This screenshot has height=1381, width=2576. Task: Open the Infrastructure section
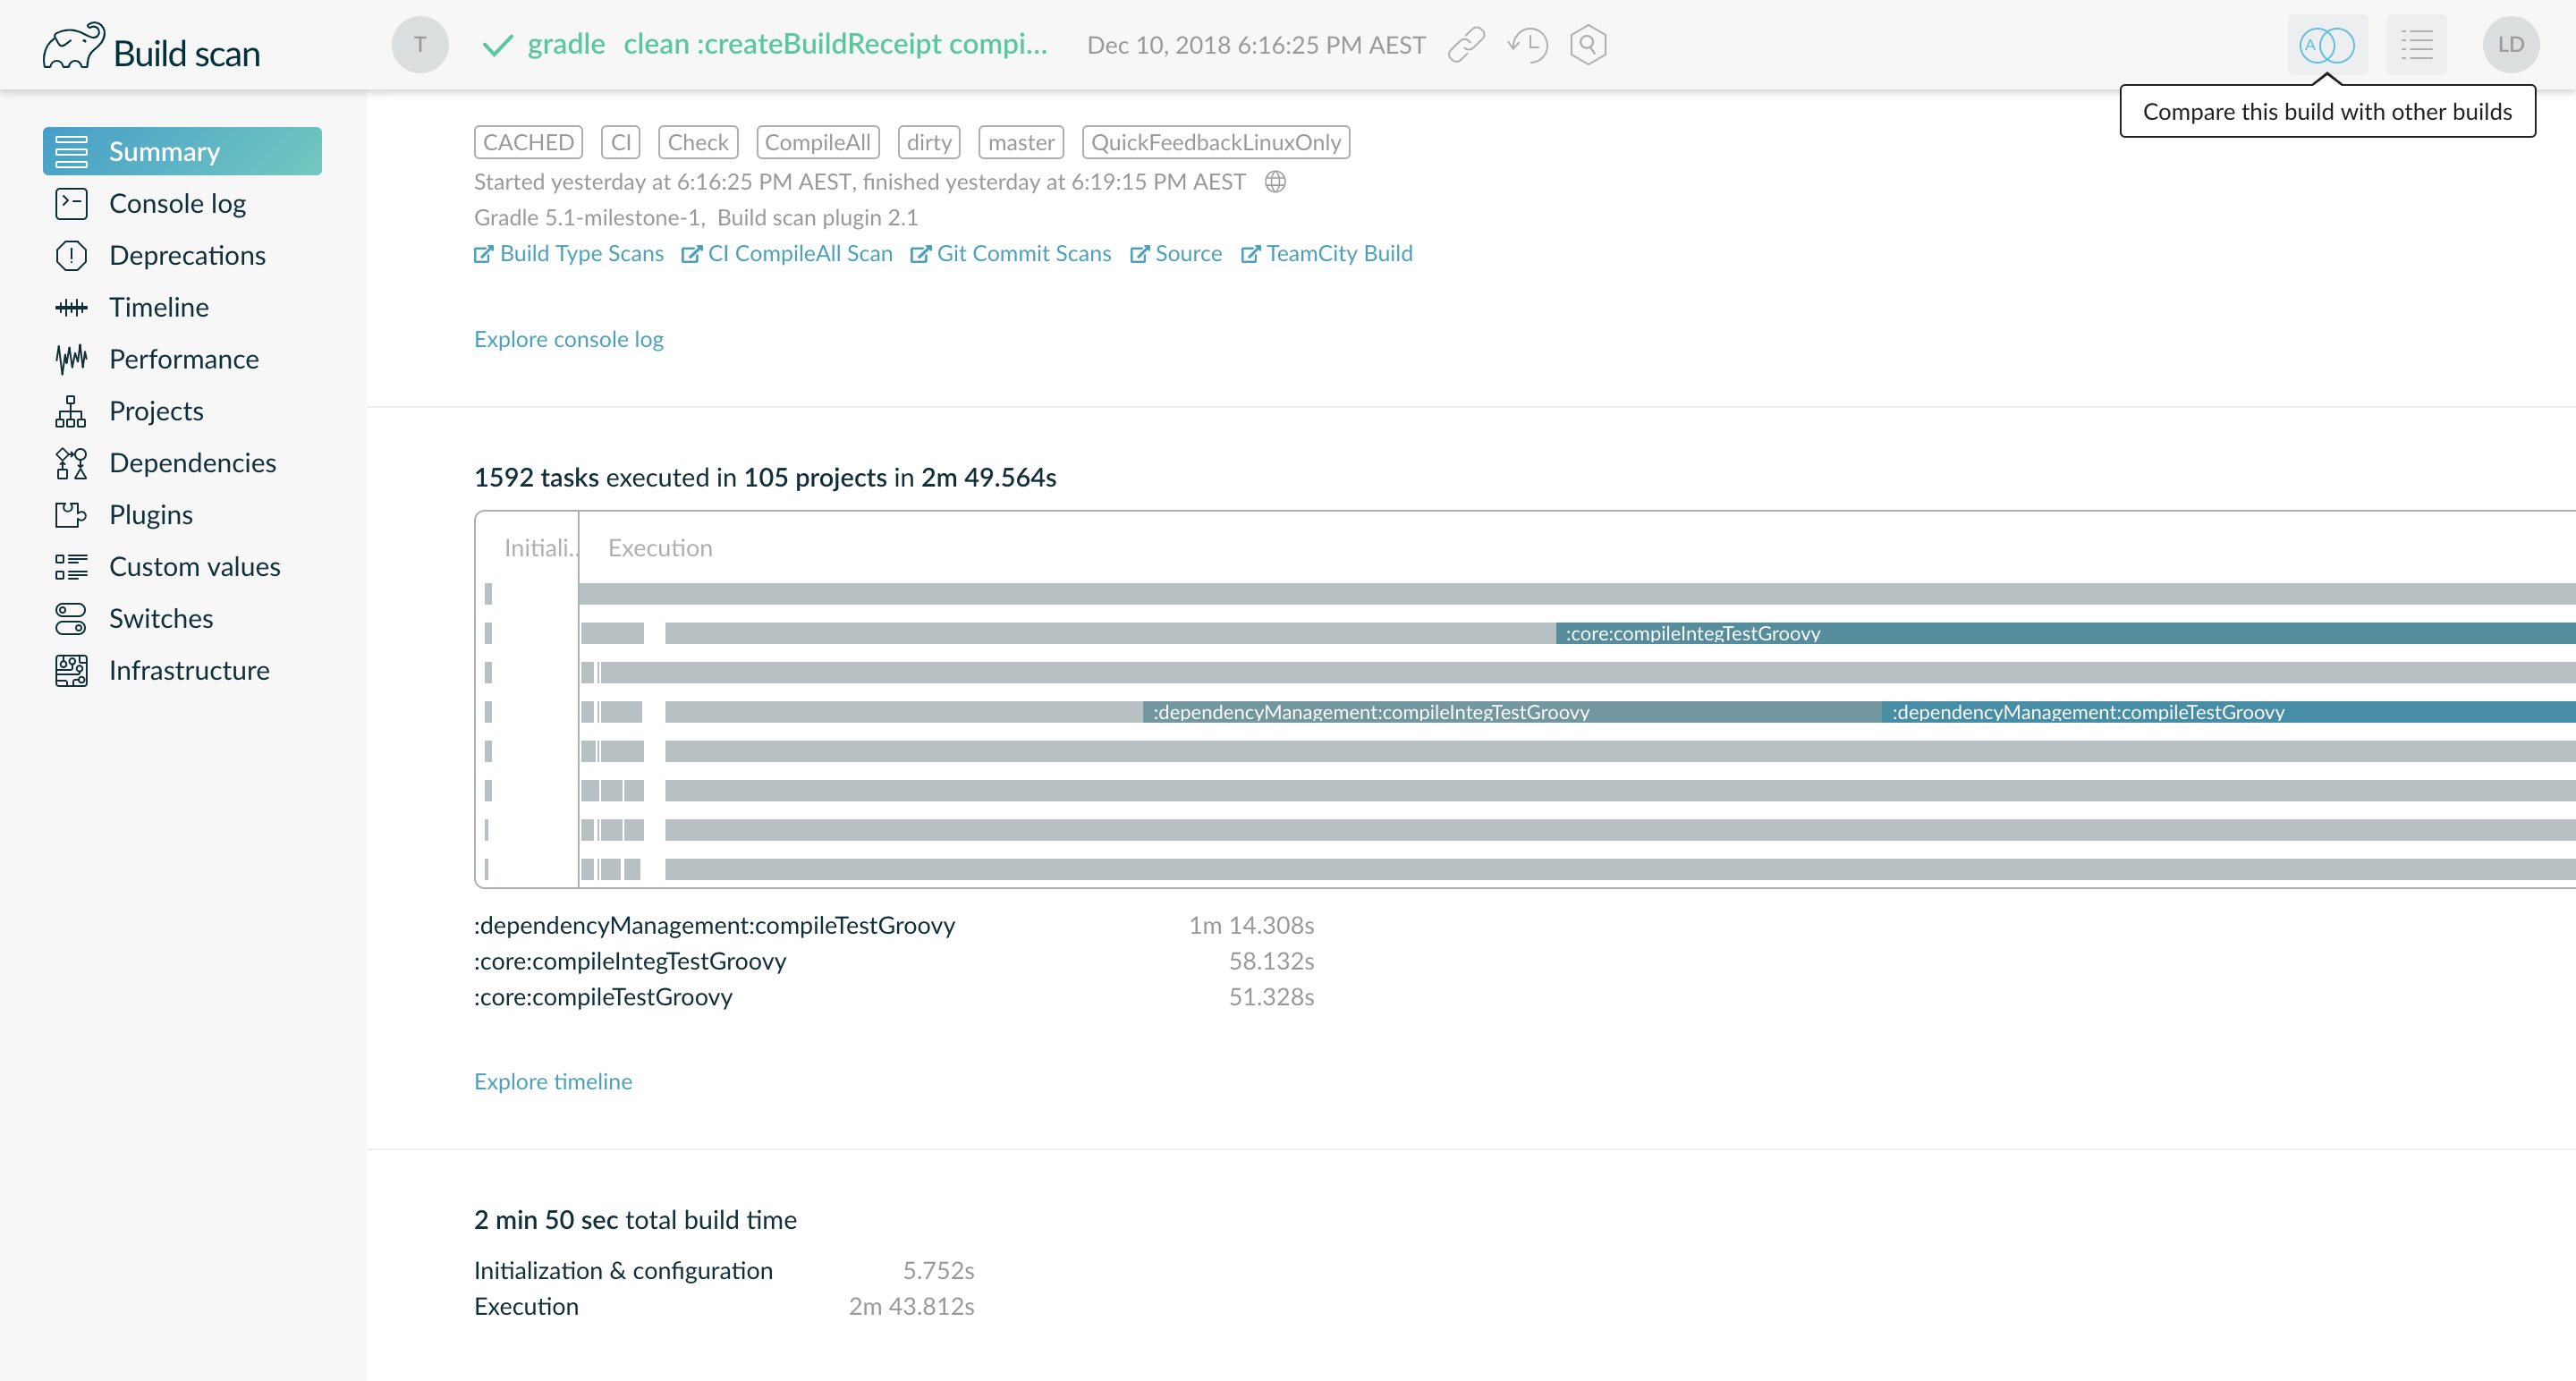click(x=189, y=670)
